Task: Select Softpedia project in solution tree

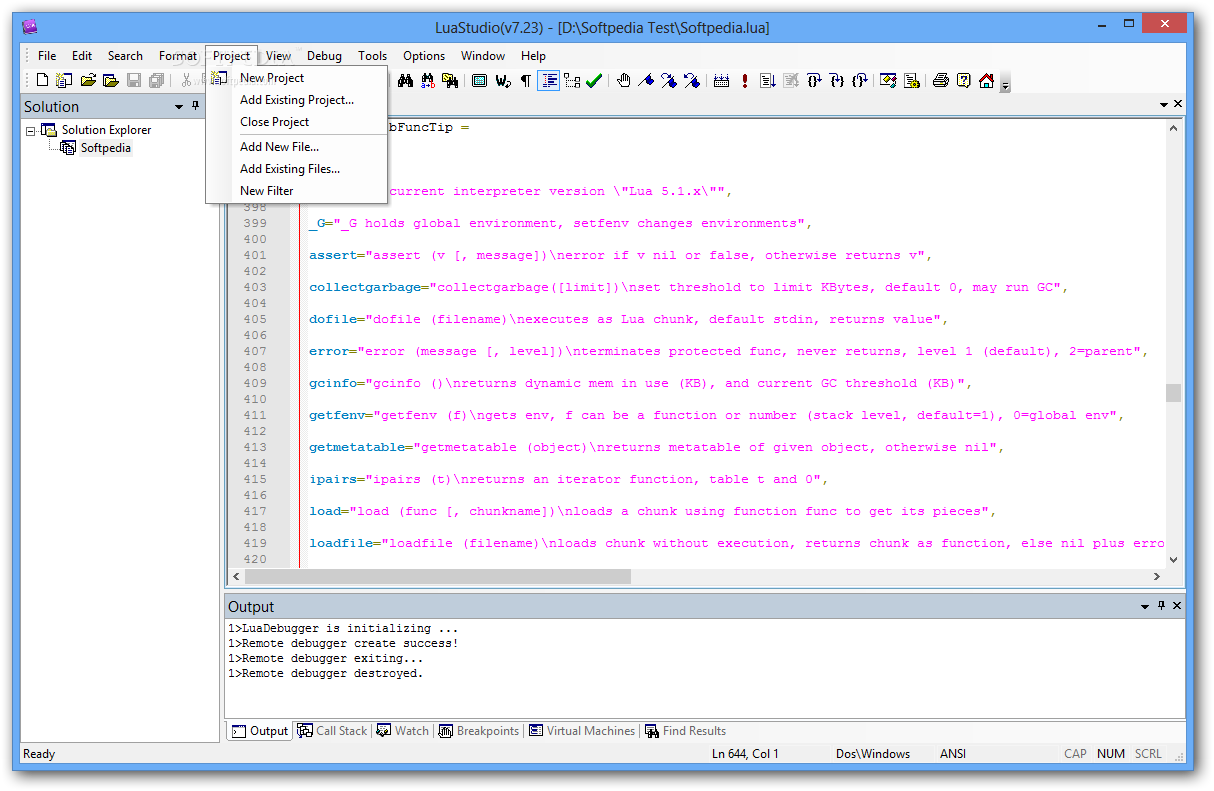Action: click(x=105, y=148)
